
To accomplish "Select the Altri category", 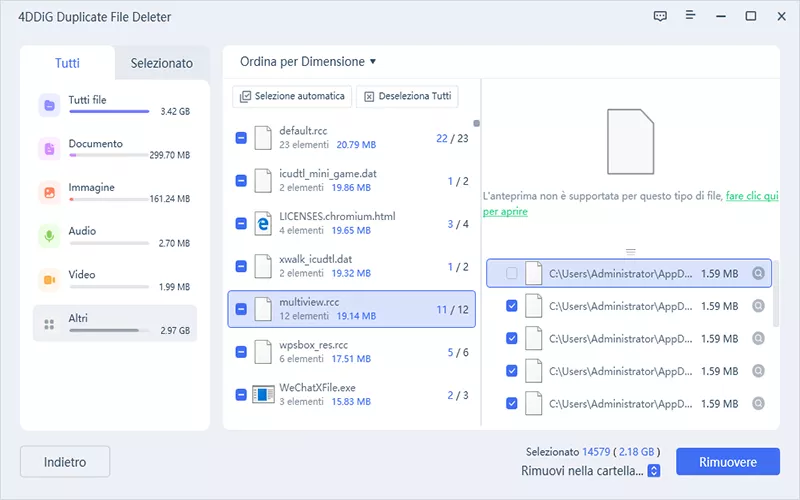I will click(x=115, y=323).
